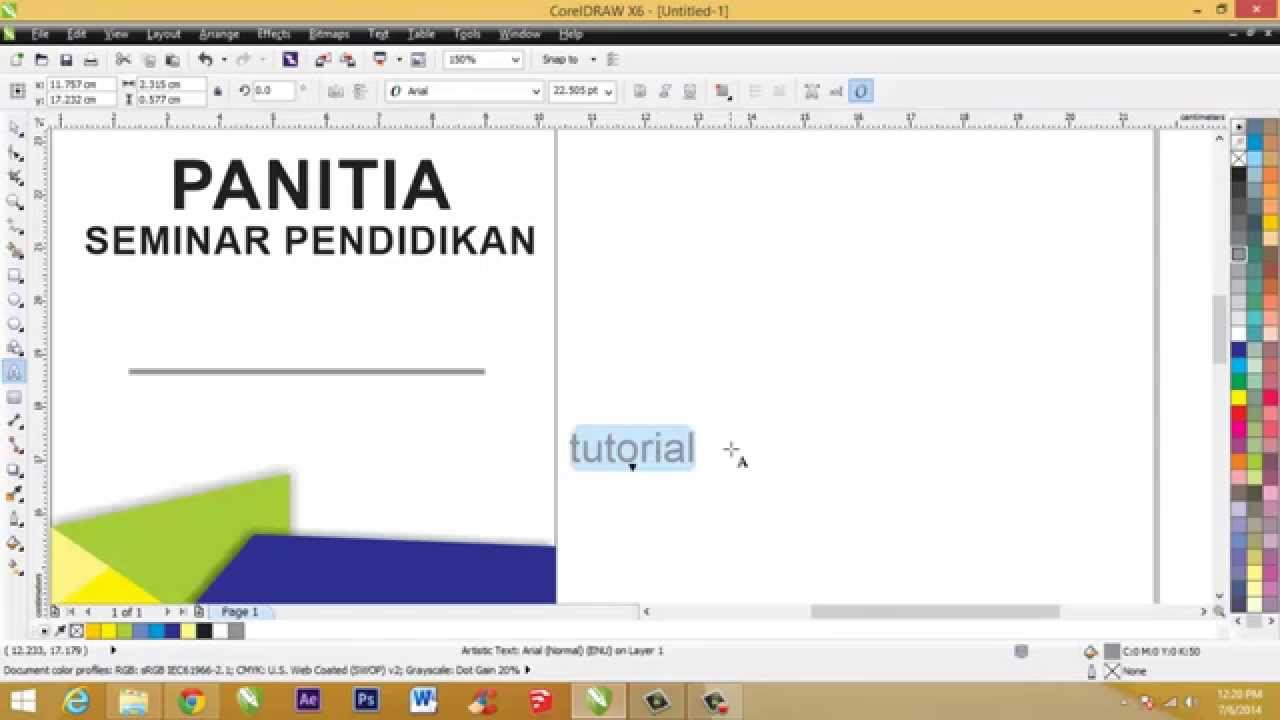This screenshot has height=720, width=1280.
Task: Expand the color profiles status arrow
Action: coord(527,670)
